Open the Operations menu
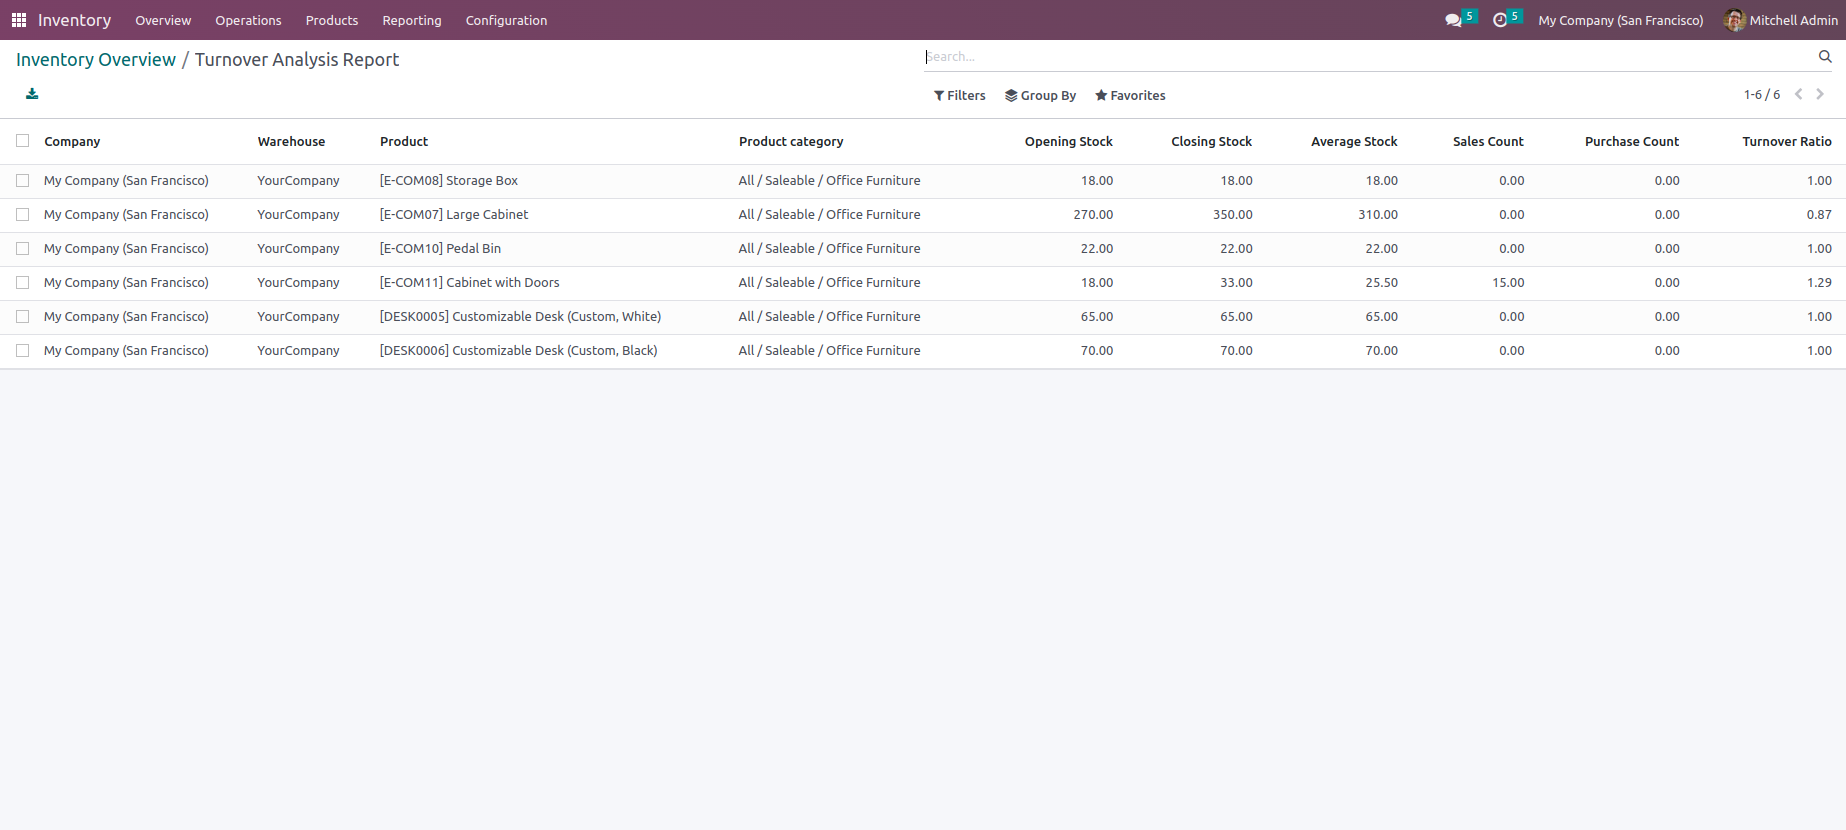Screen dimensions: 1846x830 point(248,20)
